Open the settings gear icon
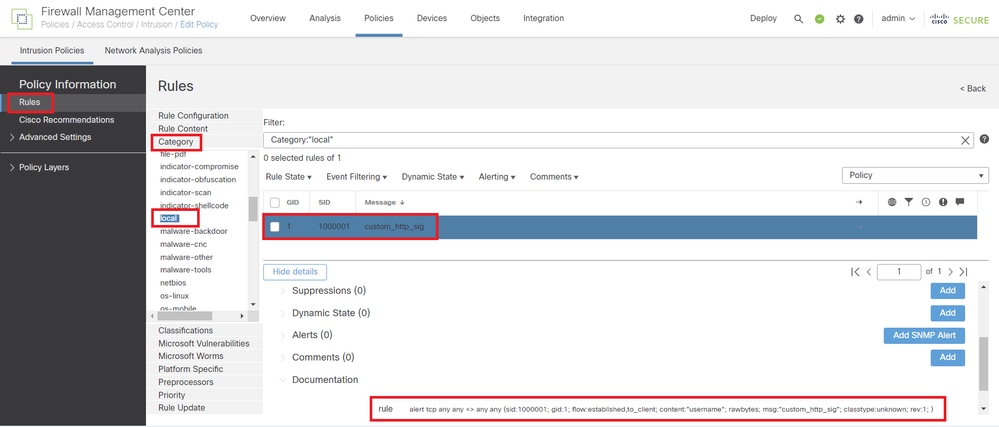Image resolution: width=999 pixels, height=427 pixels. 840,18
